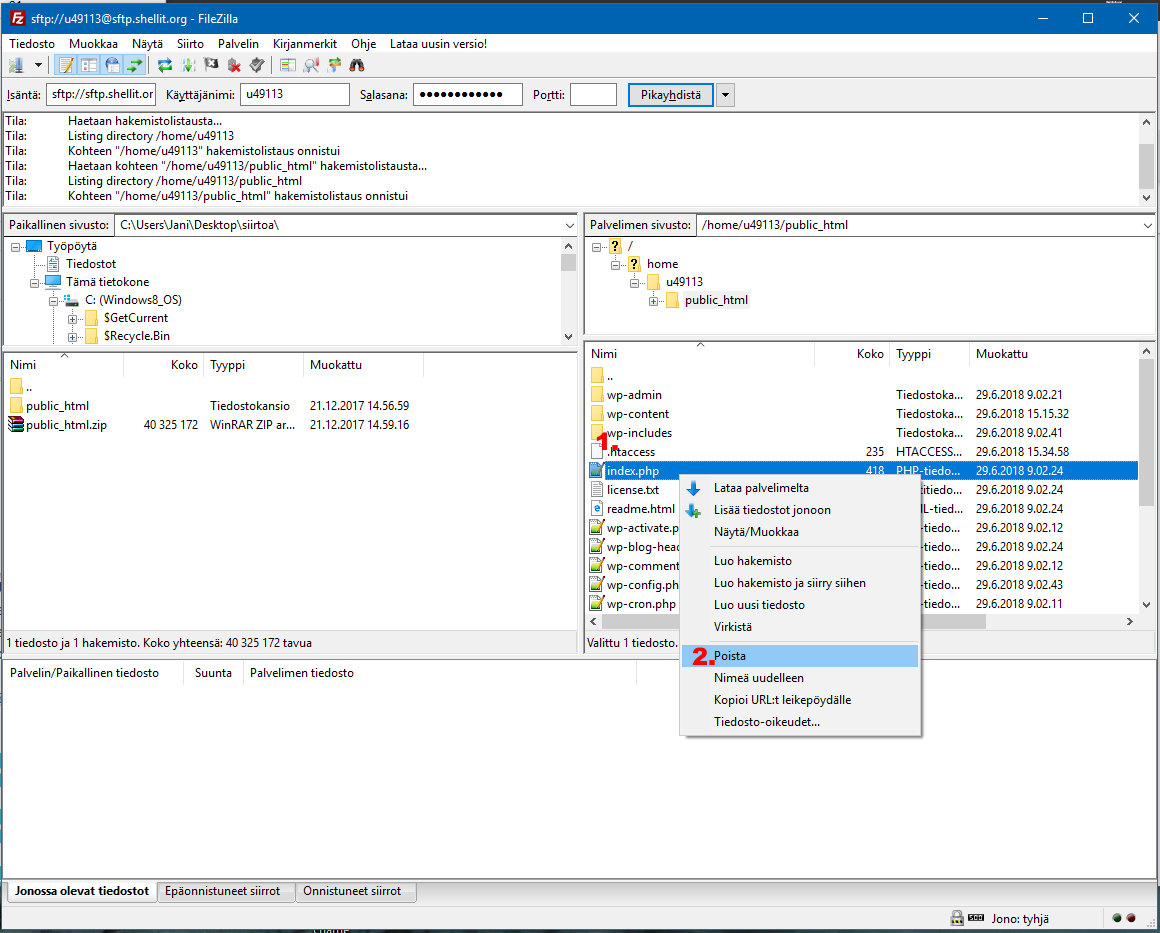Expand the remote public_html tree node

(653, 301)
